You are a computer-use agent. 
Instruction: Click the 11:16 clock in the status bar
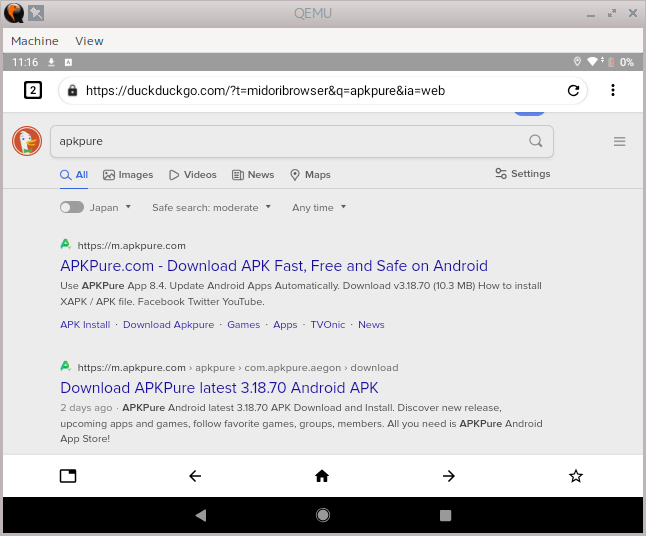pos(25,62)
